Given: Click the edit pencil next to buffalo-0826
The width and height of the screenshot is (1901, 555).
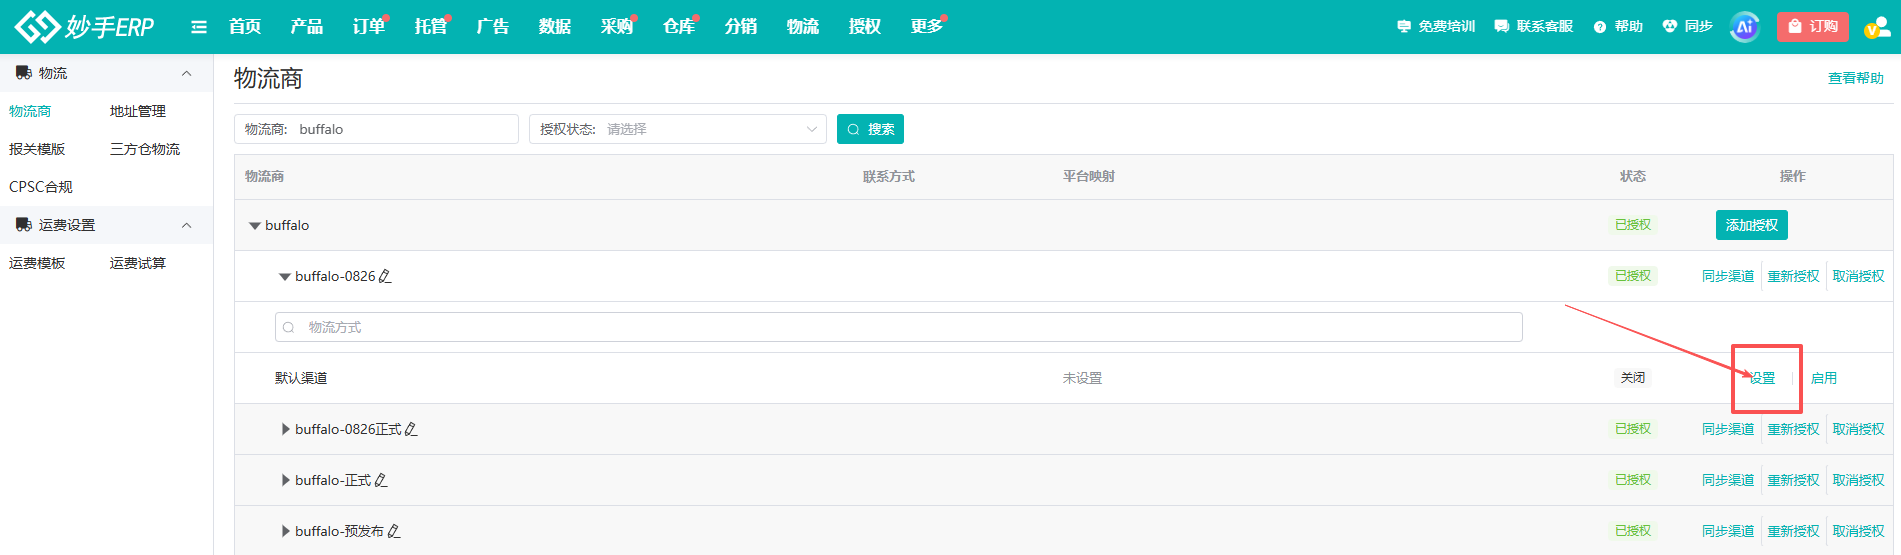Looking at the screenshot, I should click(385, 276).
